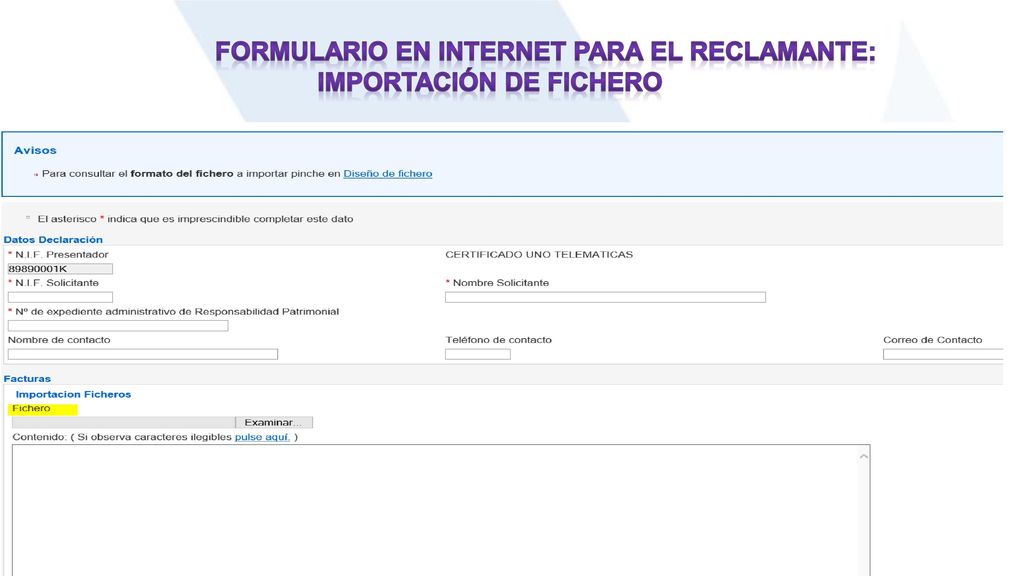Click the Nombre de contacto input field
The image size is (1024, 576).
click(143, 354)
